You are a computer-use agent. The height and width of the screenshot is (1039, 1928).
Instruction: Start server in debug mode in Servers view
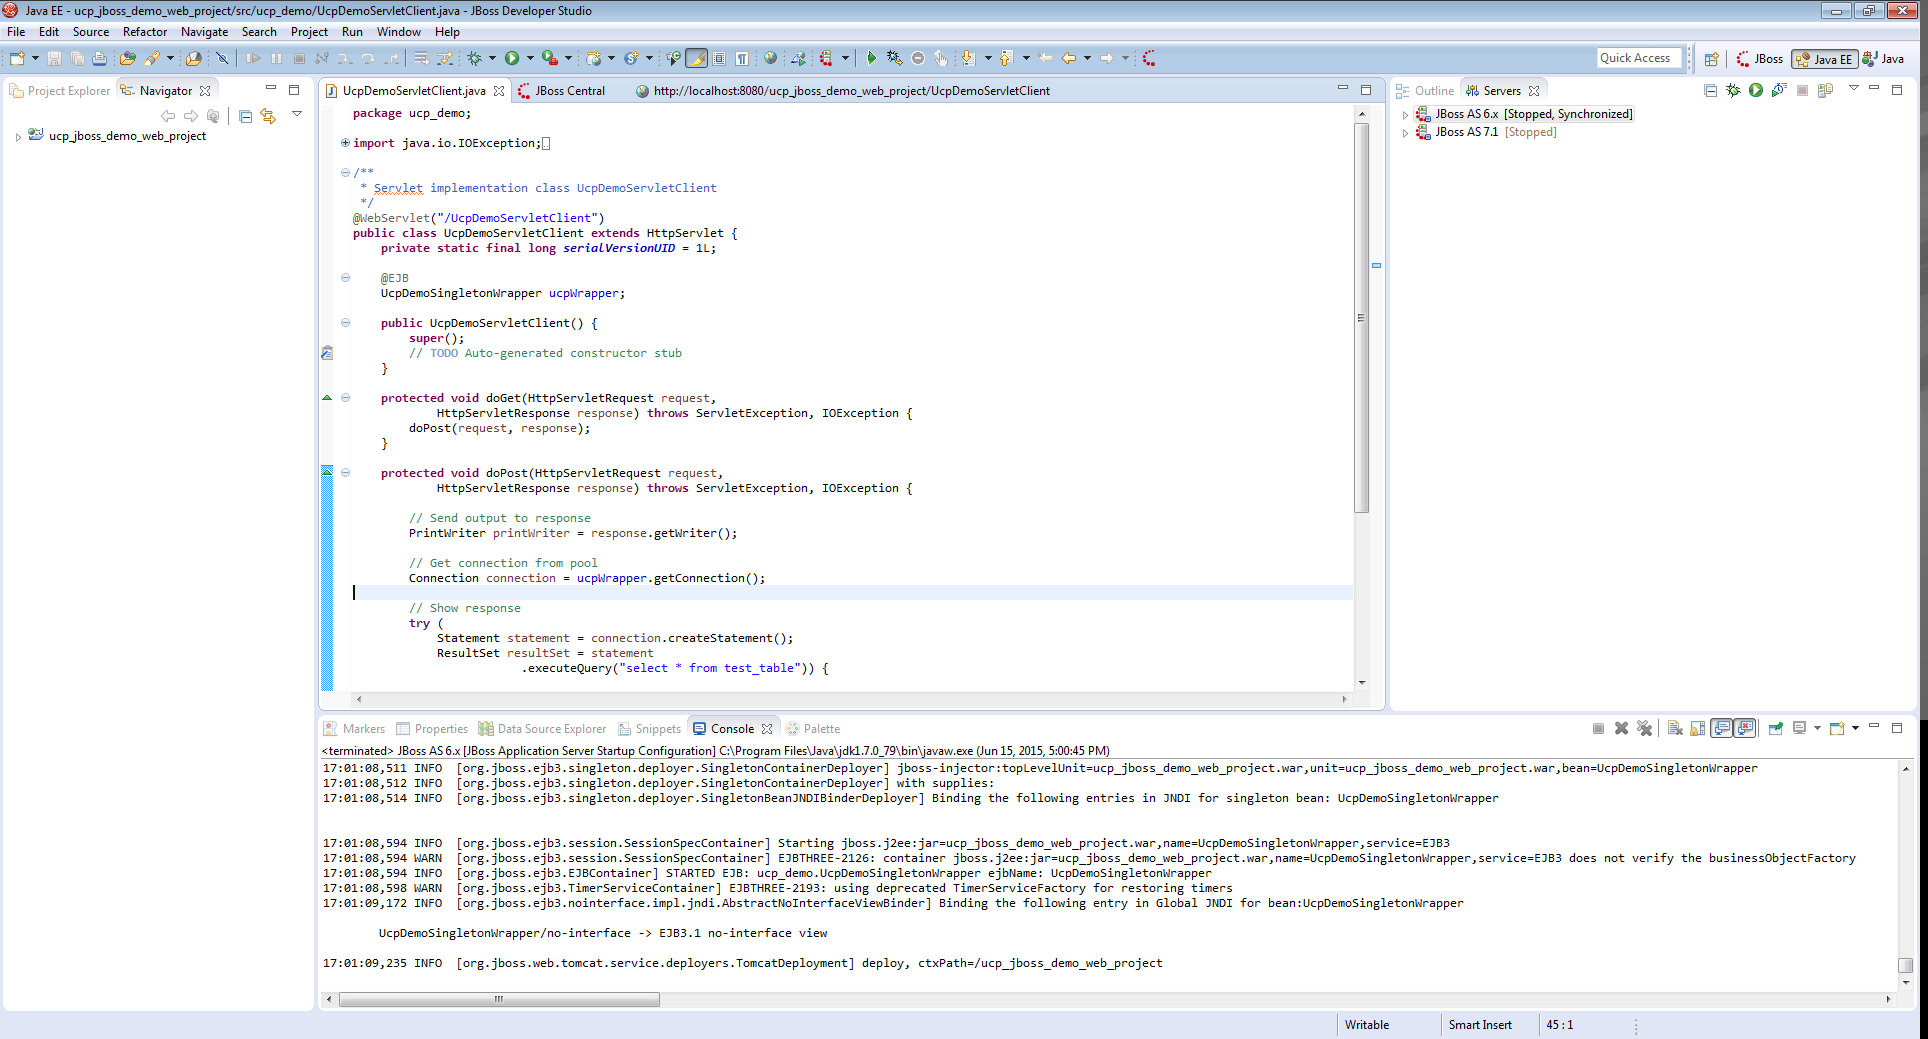[1733, 90]
